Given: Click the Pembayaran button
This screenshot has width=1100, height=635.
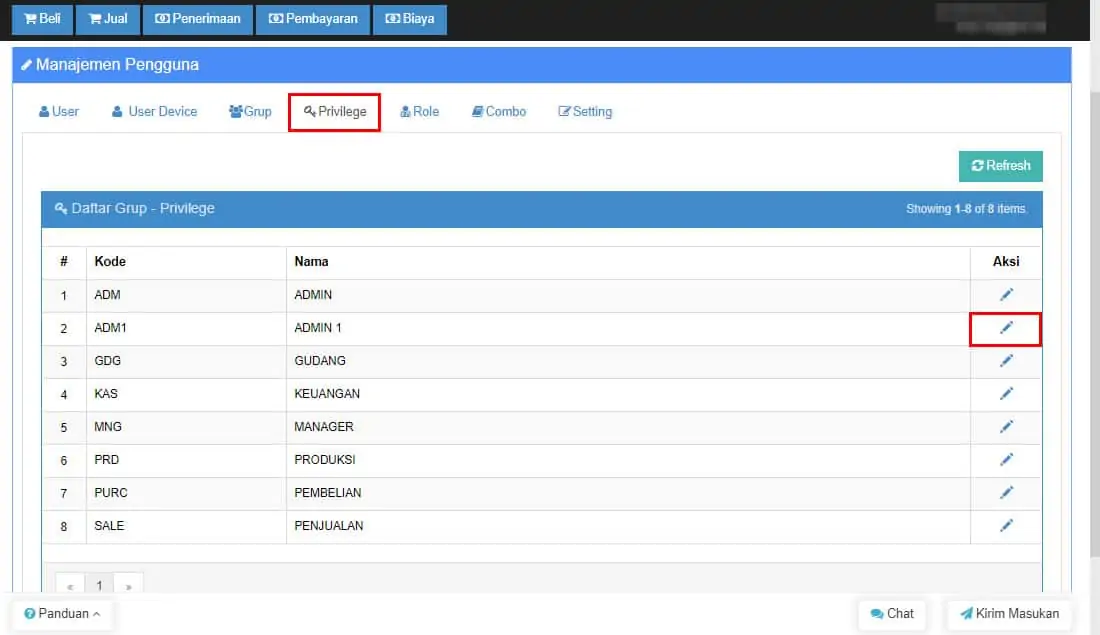Looking at the screenshot, I should point(312,19).
